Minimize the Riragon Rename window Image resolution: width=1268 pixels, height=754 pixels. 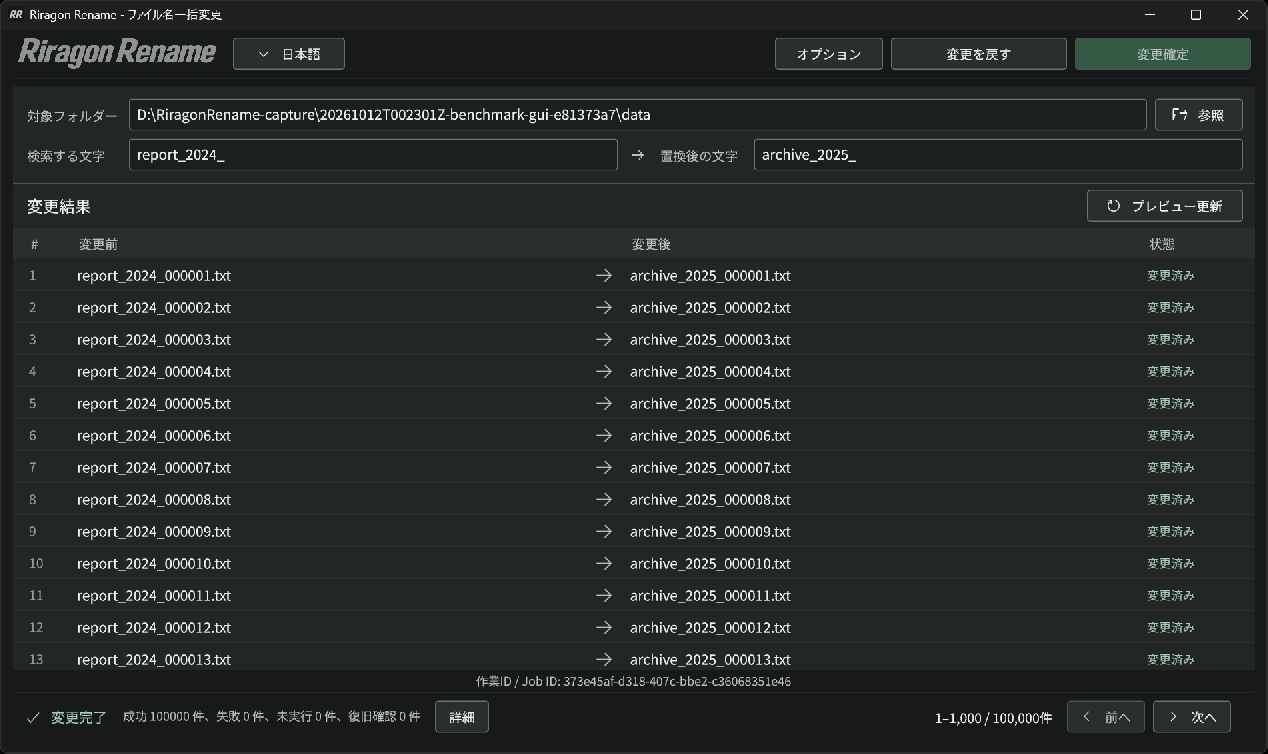tap(1151, 15)
